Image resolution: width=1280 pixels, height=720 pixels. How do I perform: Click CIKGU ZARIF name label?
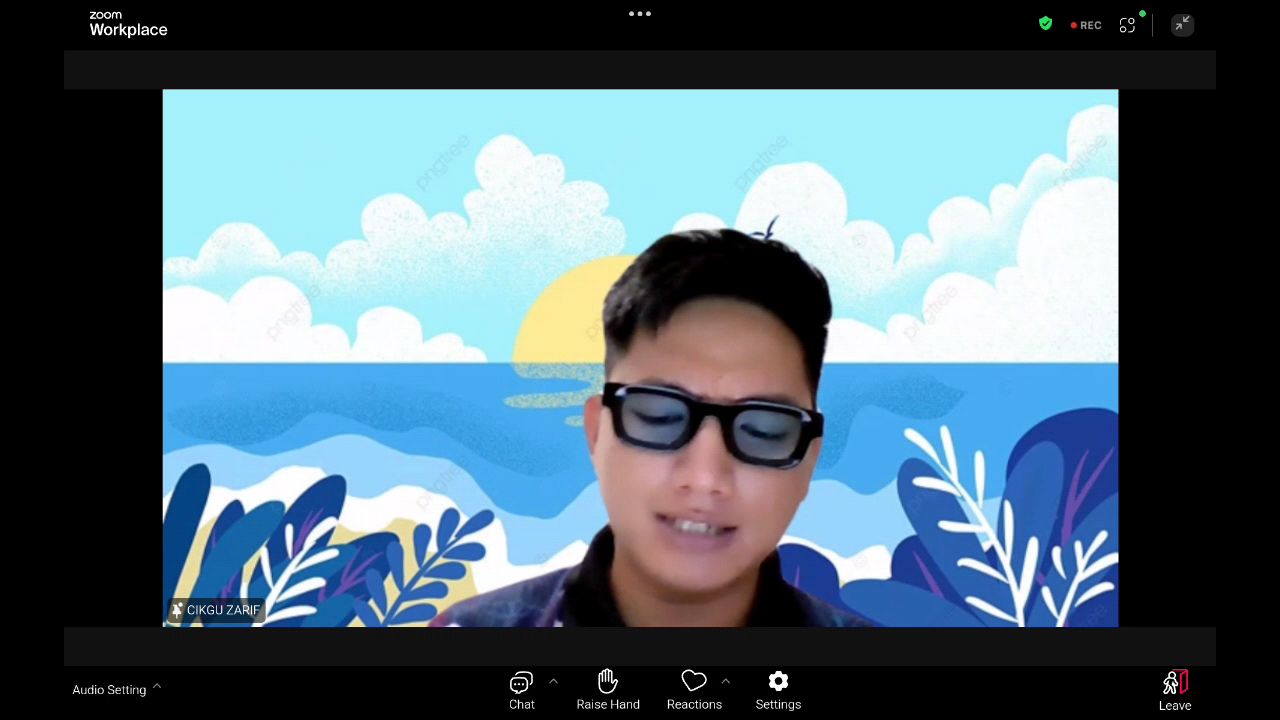(x=216, y=610)
